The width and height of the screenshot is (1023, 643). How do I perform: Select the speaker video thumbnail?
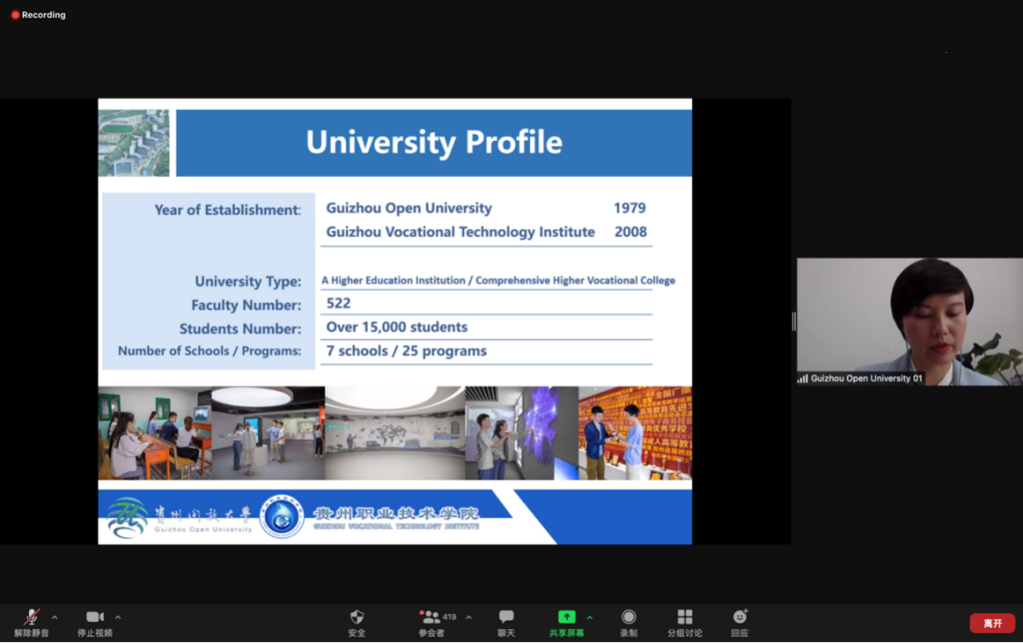point(909,320)
